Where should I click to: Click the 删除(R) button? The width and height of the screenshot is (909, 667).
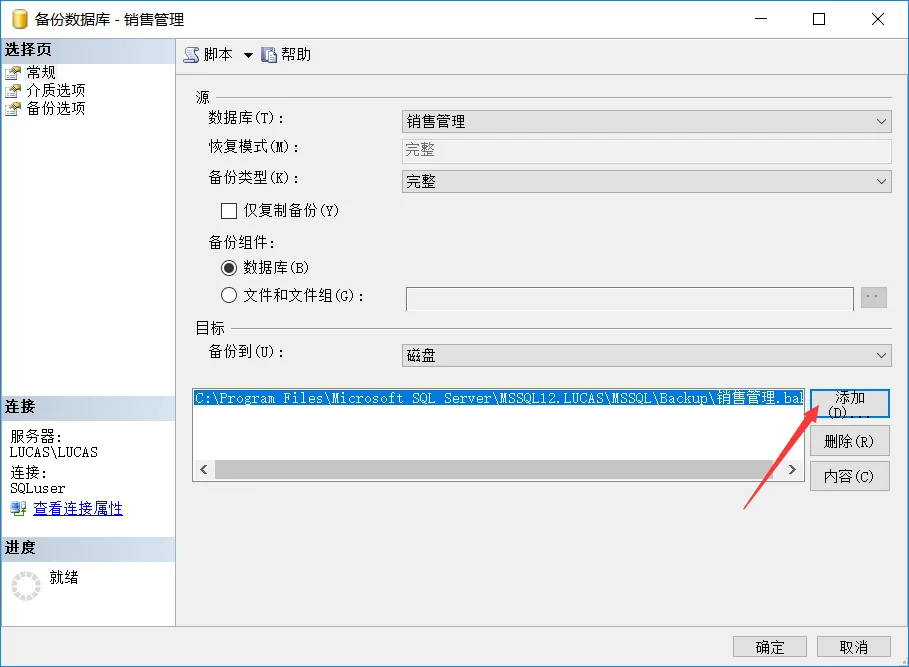coord(849,442)
